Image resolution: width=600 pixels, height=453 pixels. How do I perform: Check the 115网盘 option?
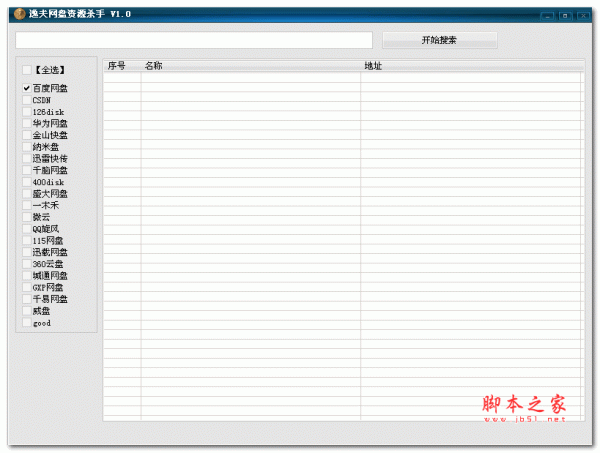26,240
